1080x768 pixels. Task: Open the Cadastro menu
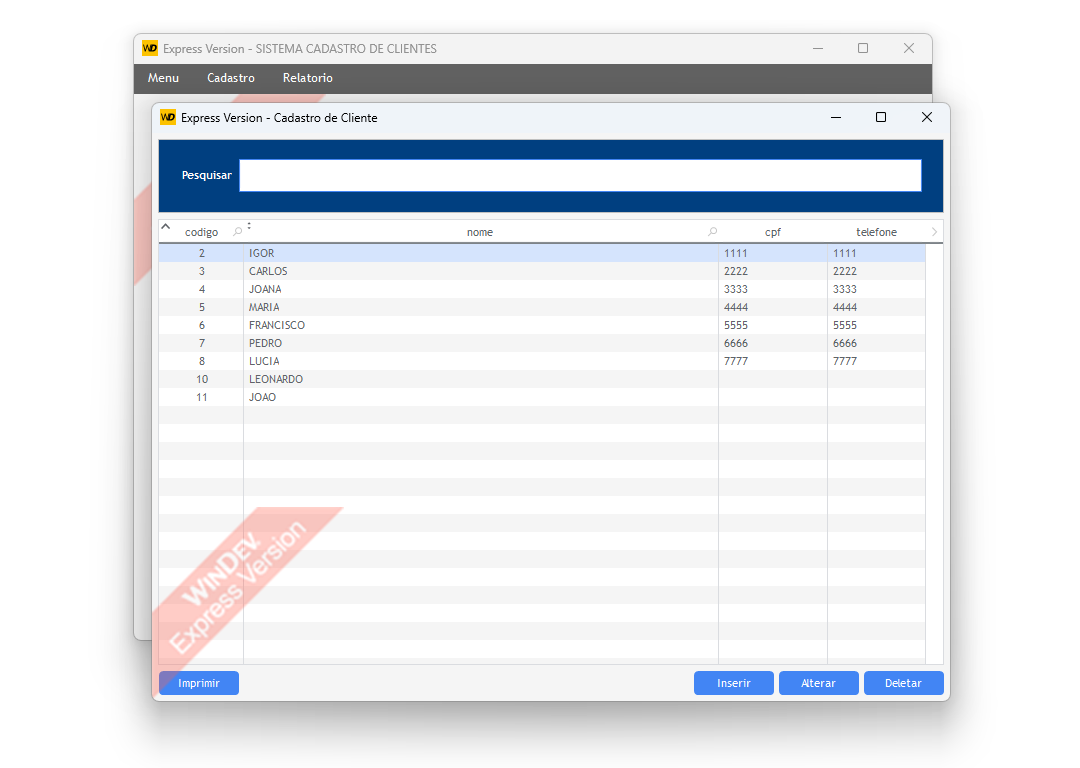pos(231,78)
